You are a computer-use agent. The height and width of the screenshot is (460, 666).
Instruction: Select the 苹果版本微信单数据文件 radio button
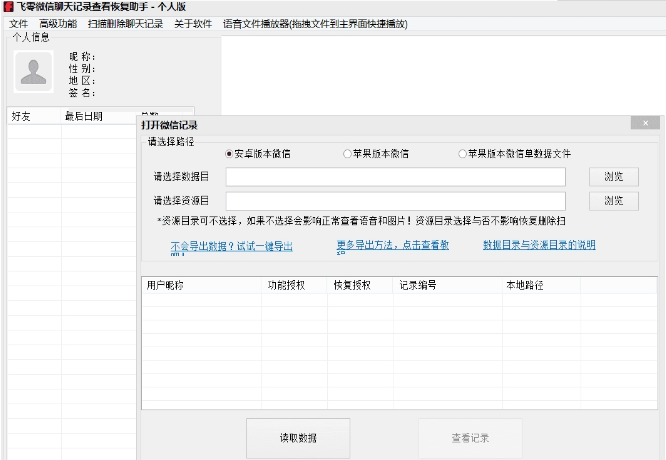click(x=514, y=154)
